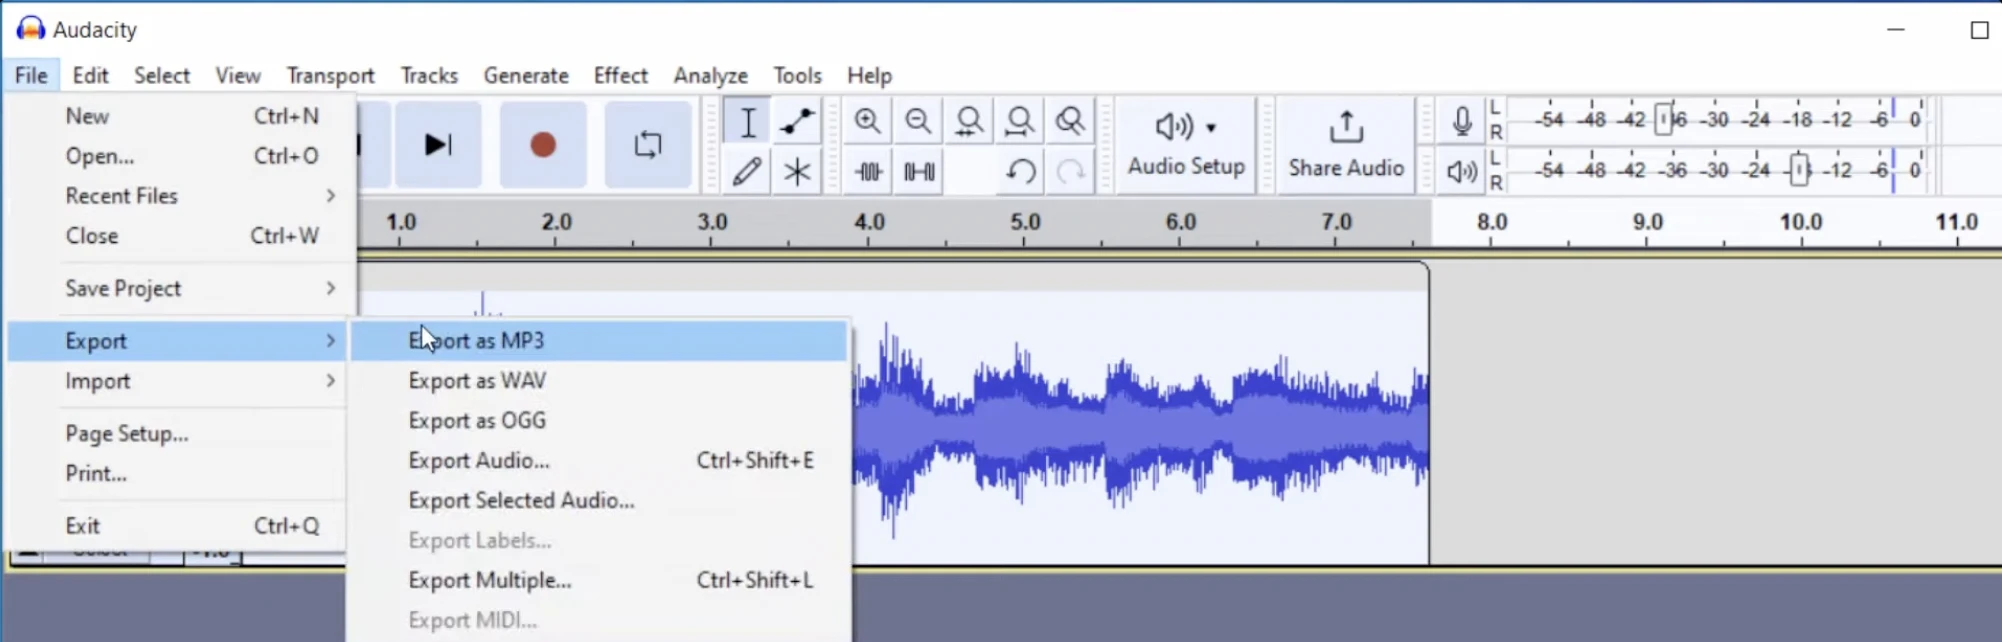Toggle the Loop playback button
The width and height of the screenshot is (2002, 642).
pyautogui.click(x=648, y=145)
